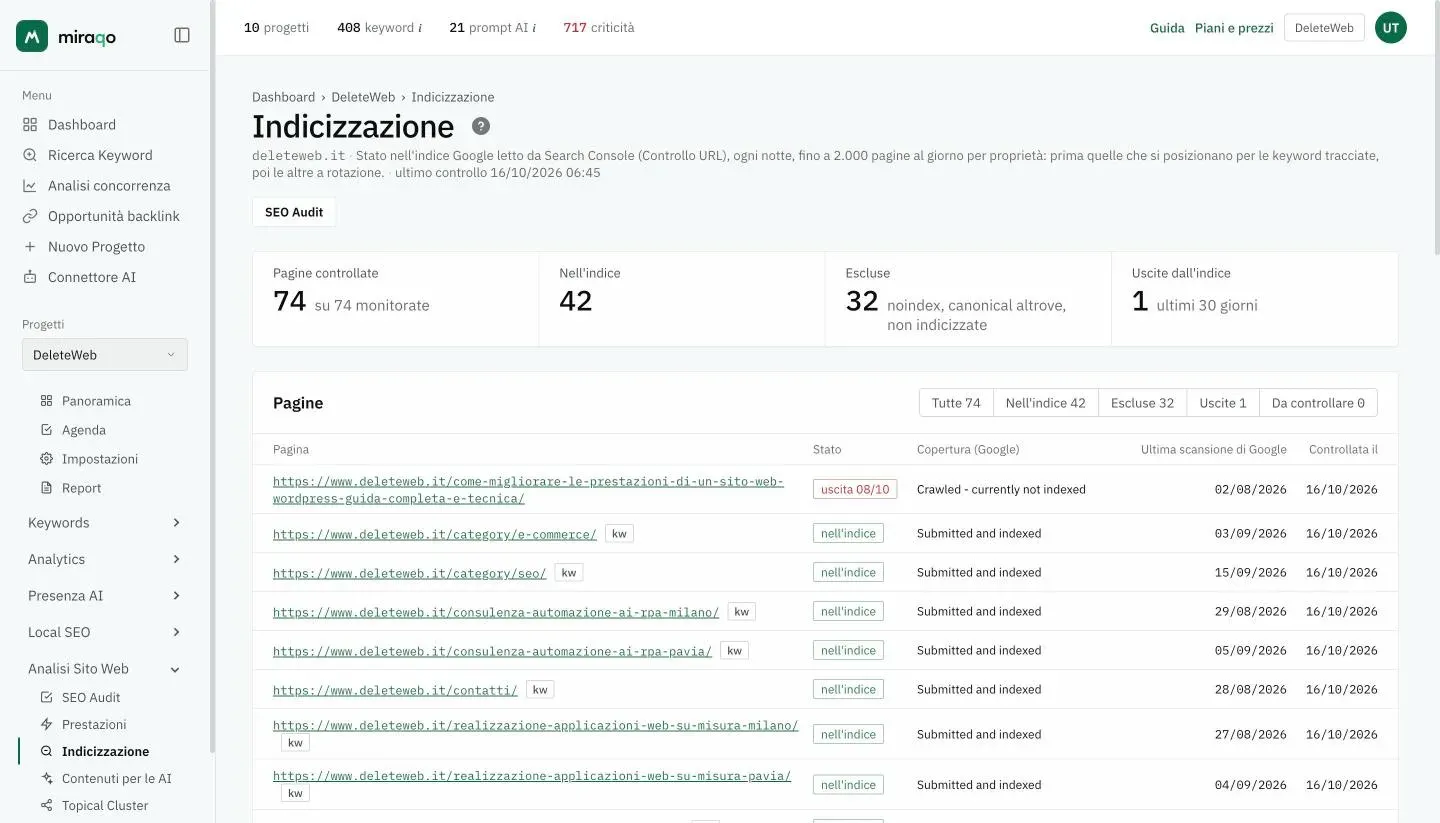Viewport: 1440px width, 823px height.
Task: Click the Report document icon
Action: 46,488
